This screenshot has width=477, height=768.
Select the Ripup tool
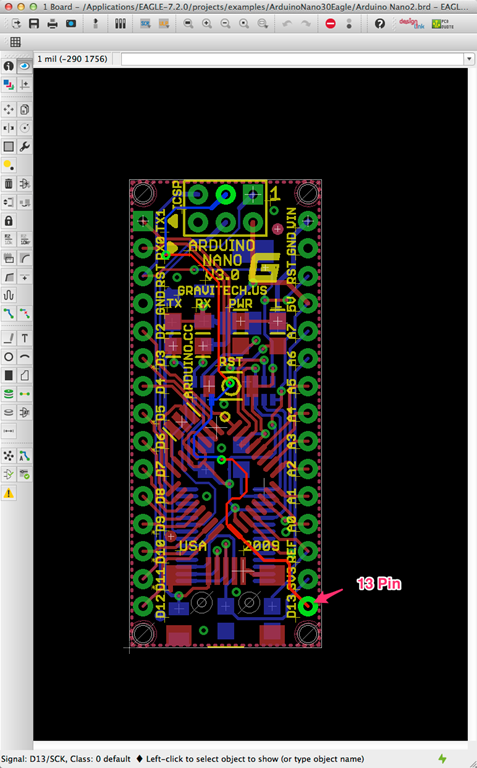coord(24,313)
